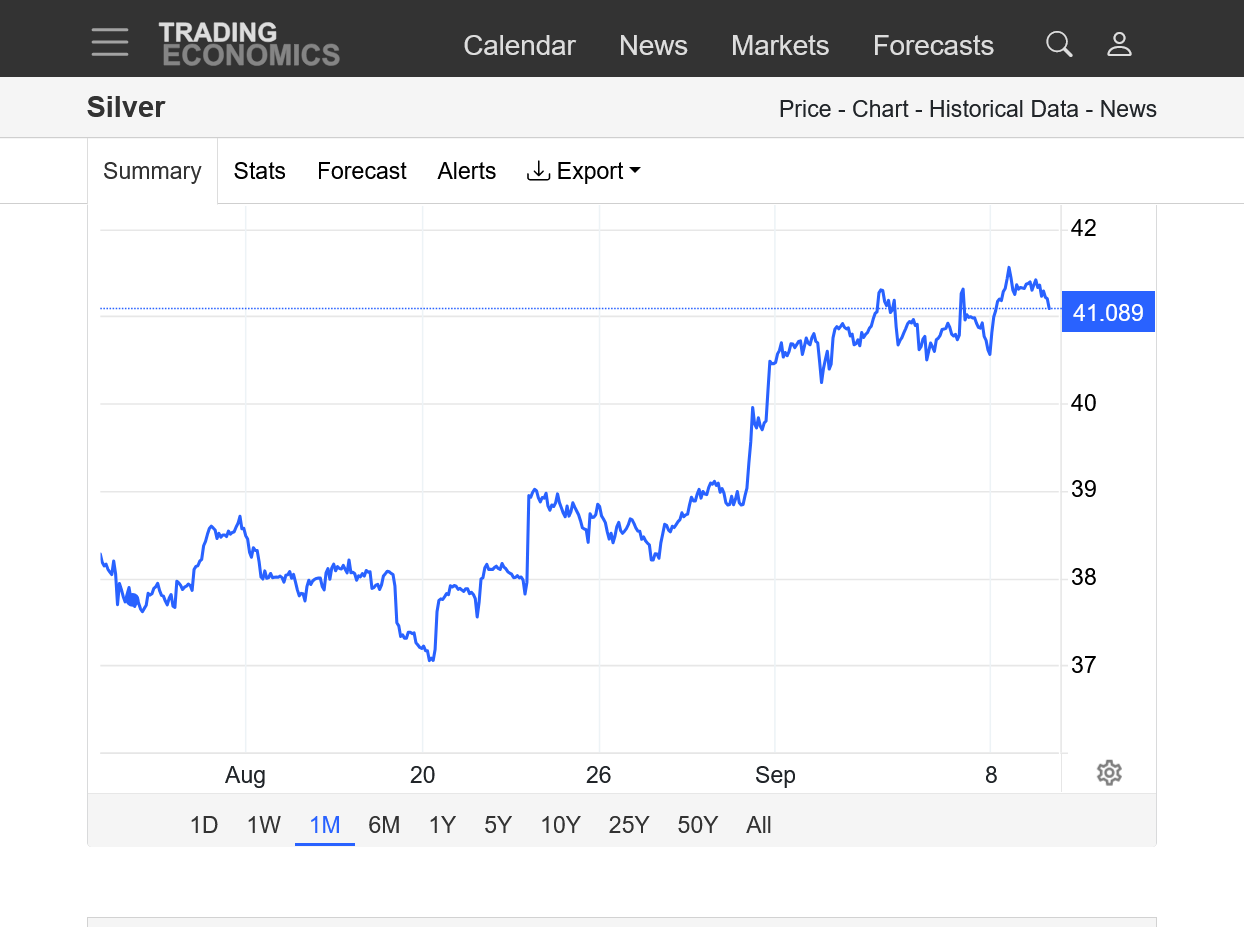Viewport: 1244px width, 927px height.
Task: Expand the Export dropdown
Action: tap(584, 171)
